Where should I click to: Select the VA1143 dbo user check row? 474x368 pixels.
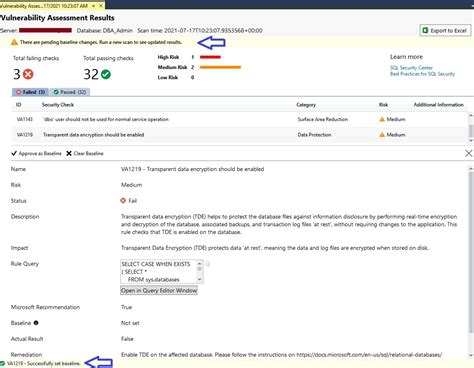(240, 119)
